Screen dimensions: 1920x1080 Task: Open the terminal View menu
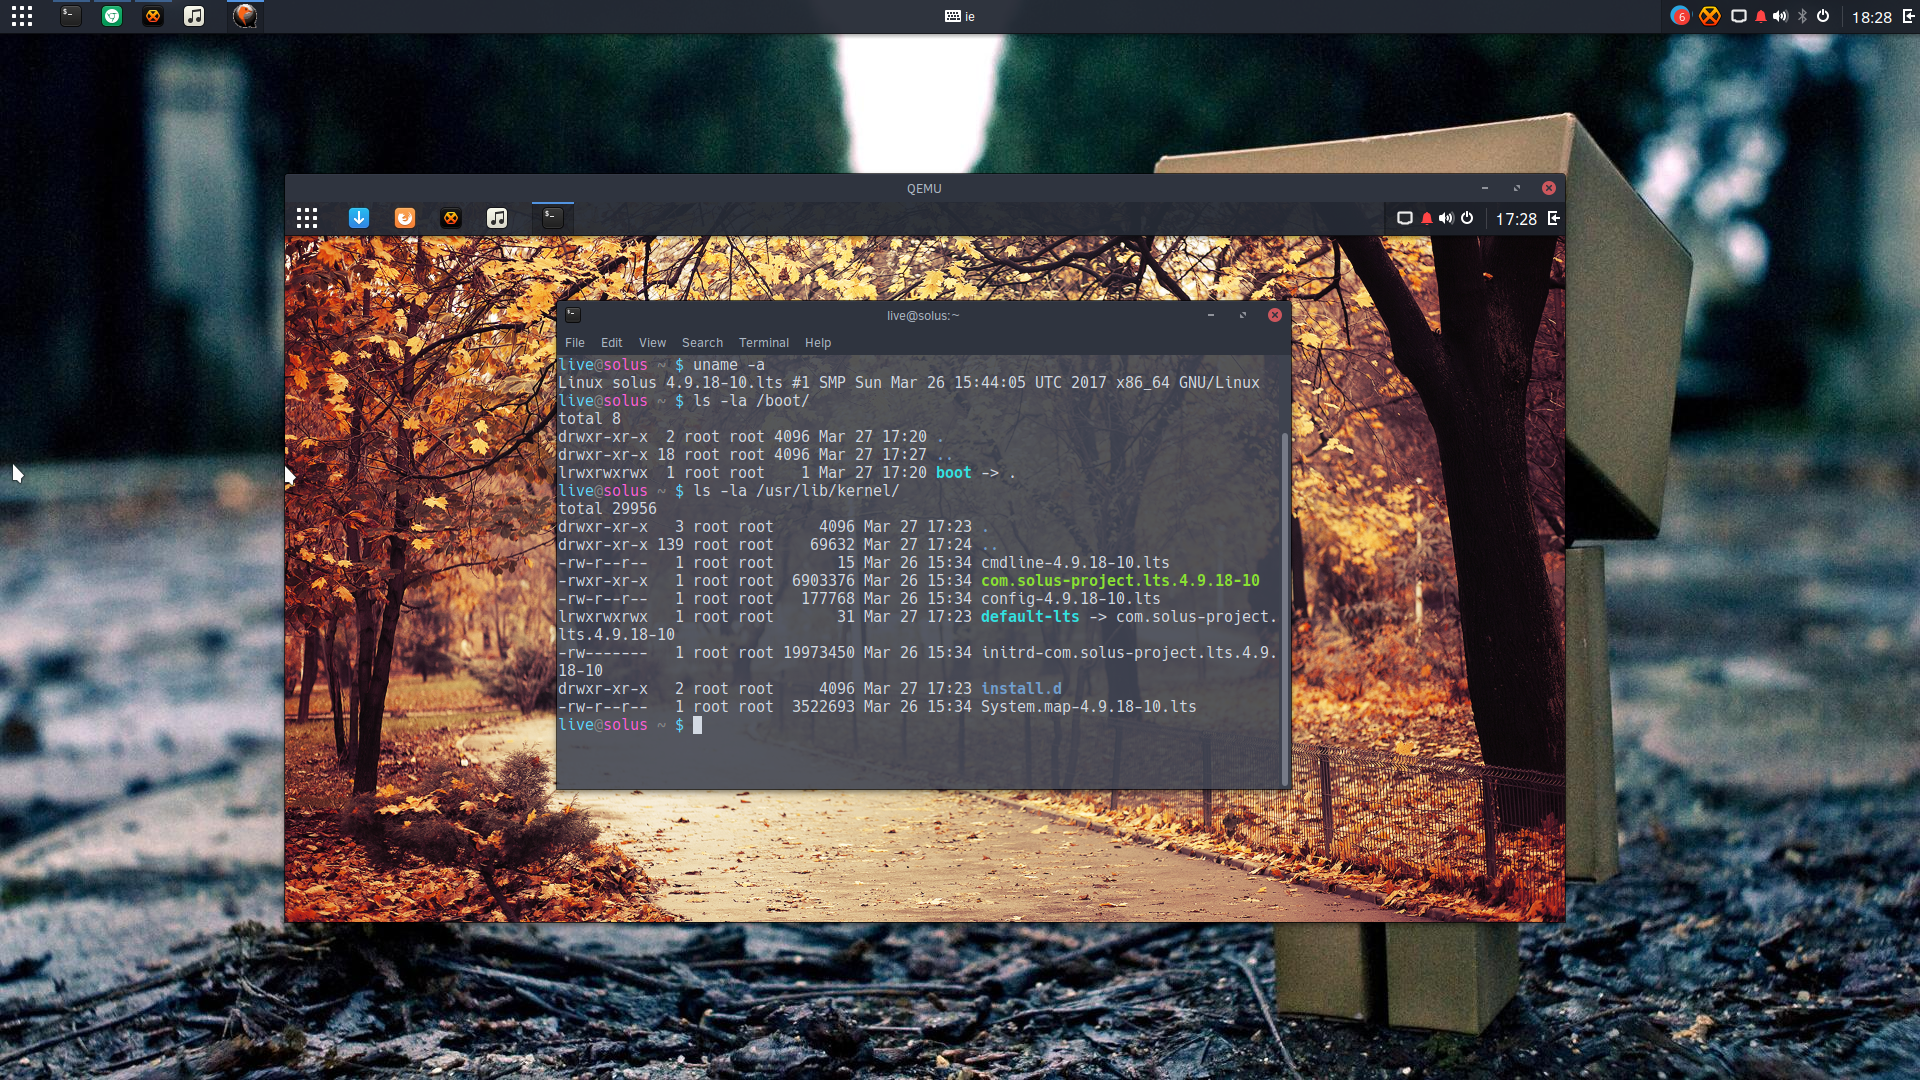click(x=653, y=342)
